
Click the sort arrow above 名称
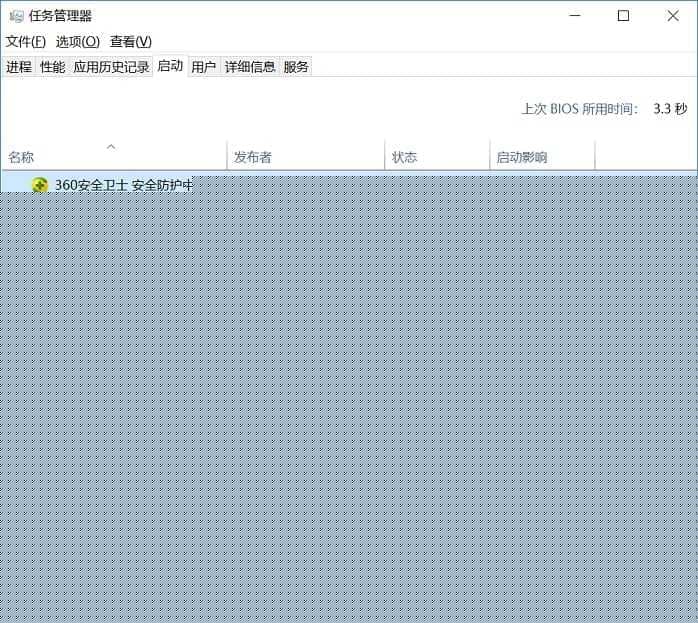tap(111, 146)
